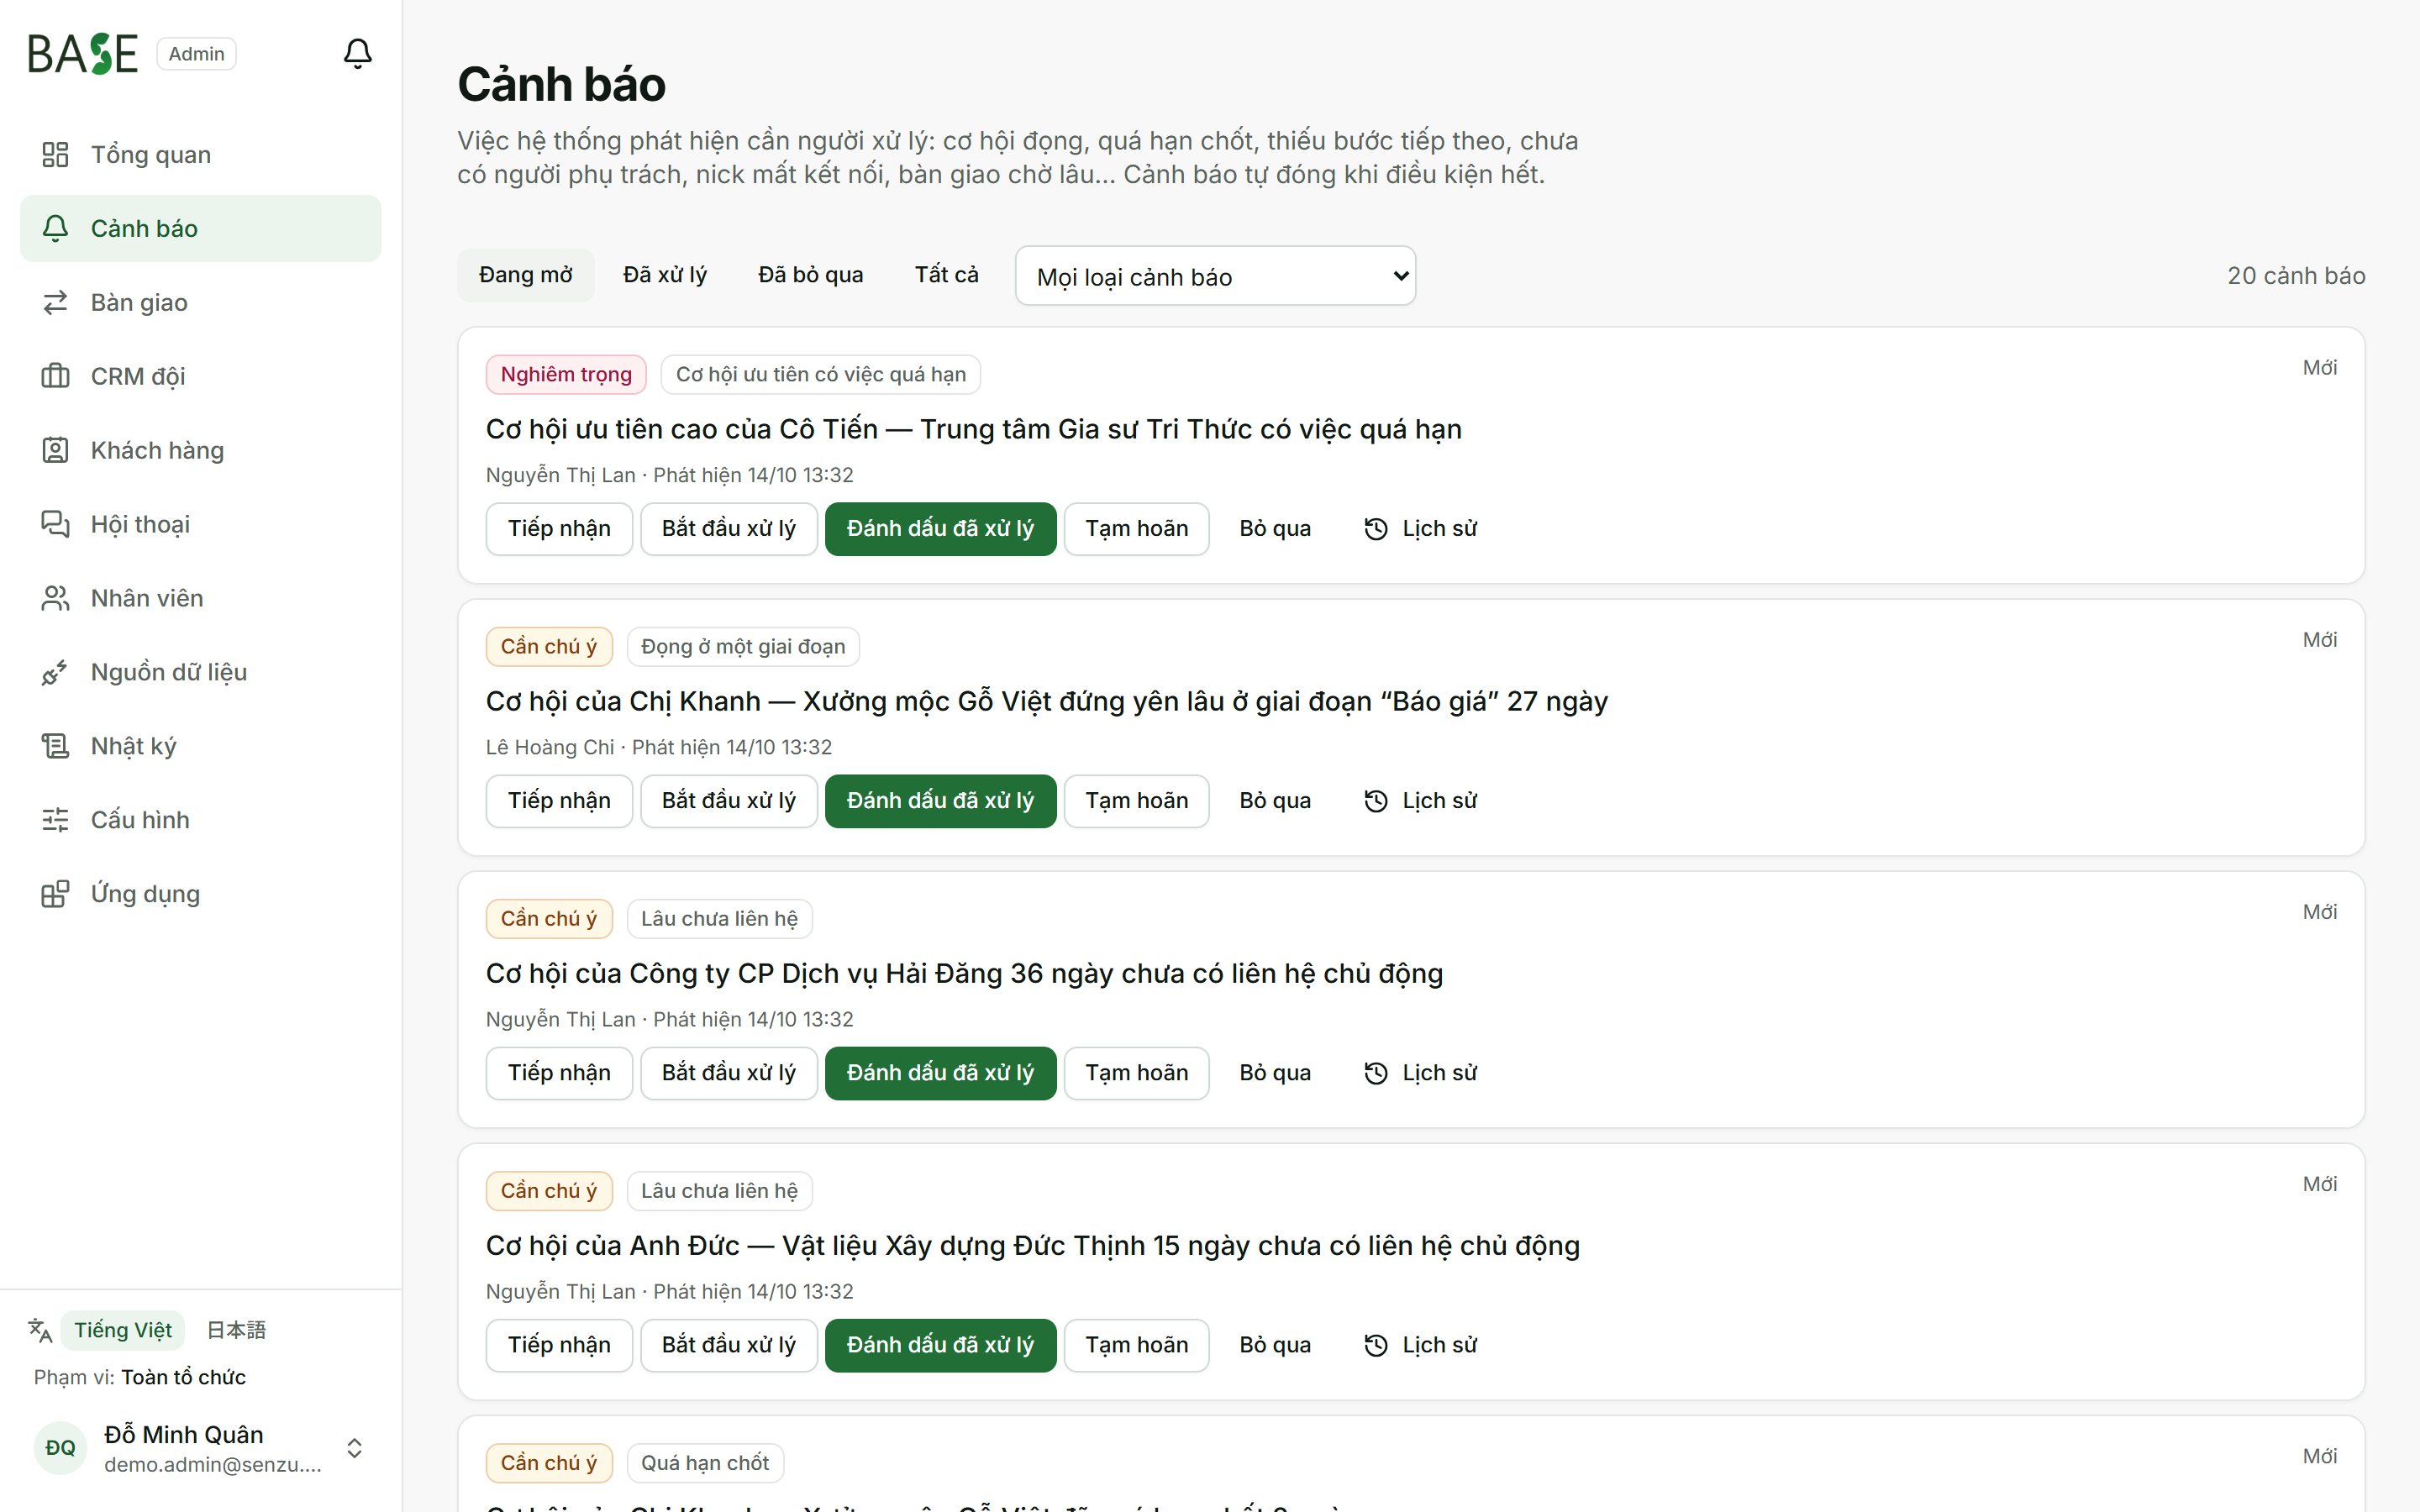The width and height of the screenshot is (2420, 1512).
Task: Open Nhân viên people icon
Action: tap(55, 599)
